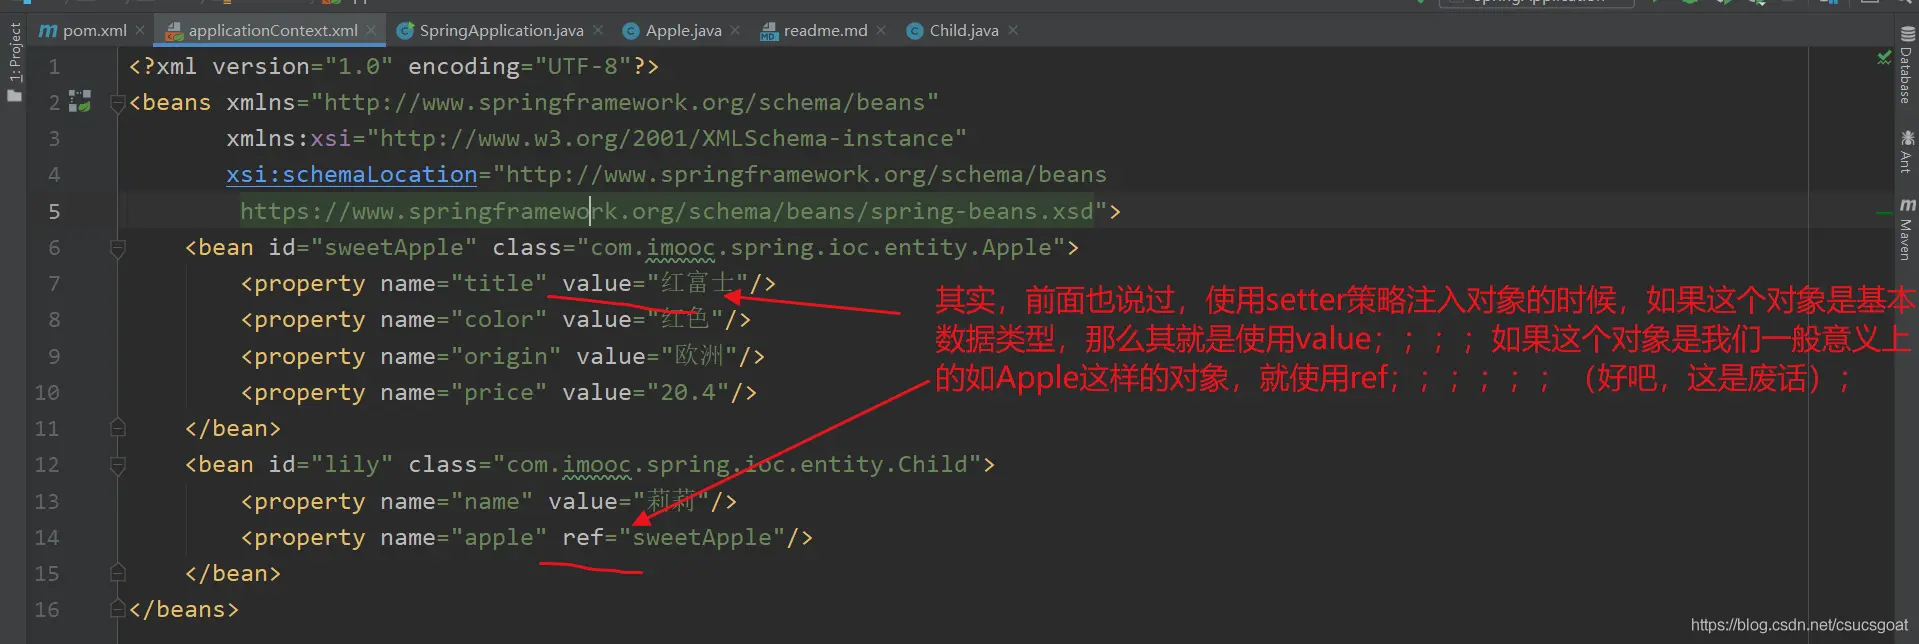This screenshot has width=1919, height=644.
Task: Click the closing </beans> tag on line 16
Action: (184, 610)
